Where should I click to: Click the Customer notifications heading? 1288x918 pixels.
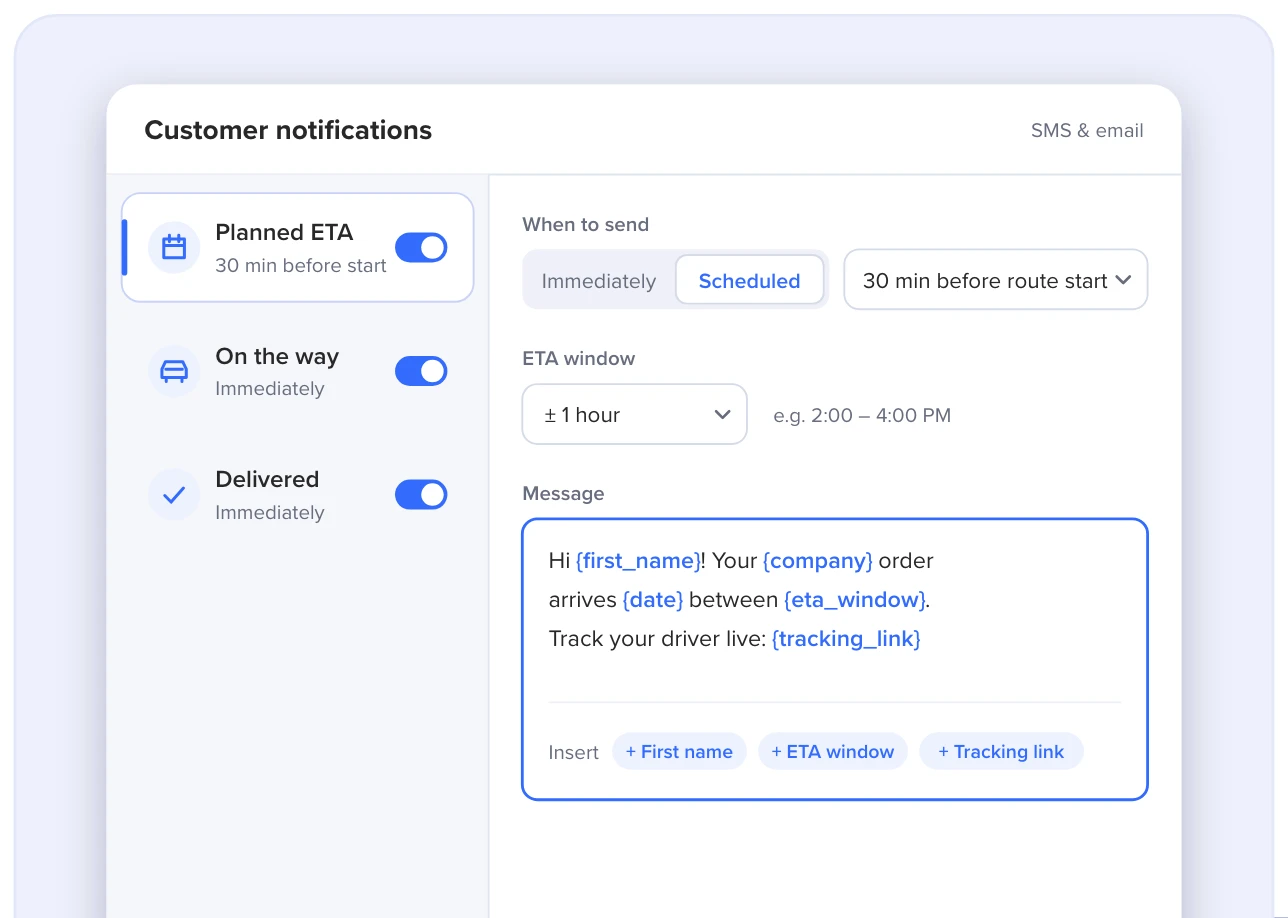pyautogui.click(x=288, y=130)
